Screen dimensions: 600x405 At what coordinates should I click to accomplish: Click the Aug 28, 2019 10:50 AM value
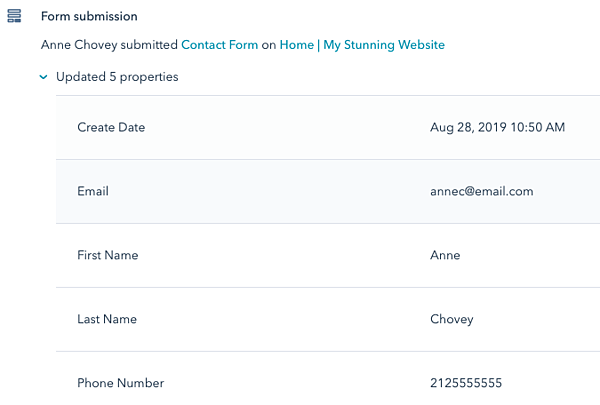pos(497,127)
